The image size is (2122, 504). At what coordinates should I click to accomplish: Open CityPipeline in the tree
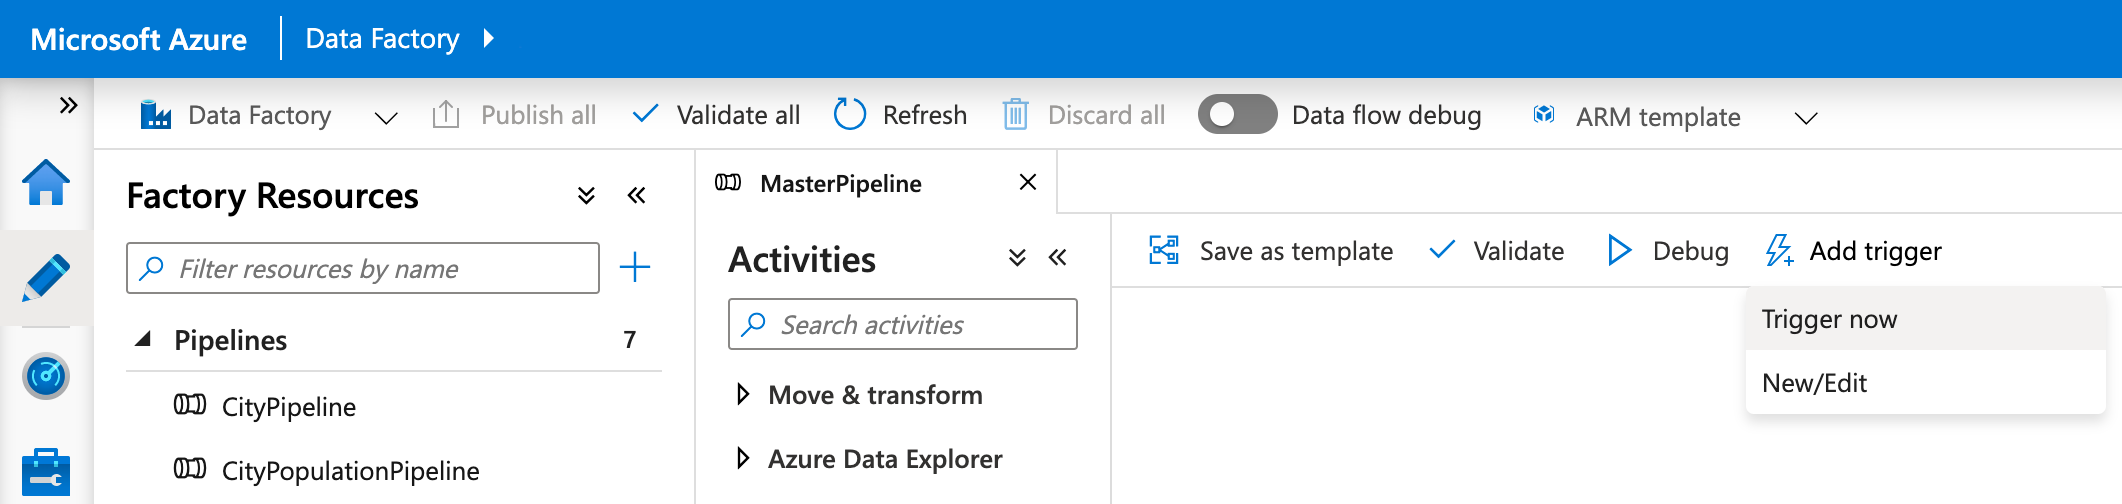[289, 406]
